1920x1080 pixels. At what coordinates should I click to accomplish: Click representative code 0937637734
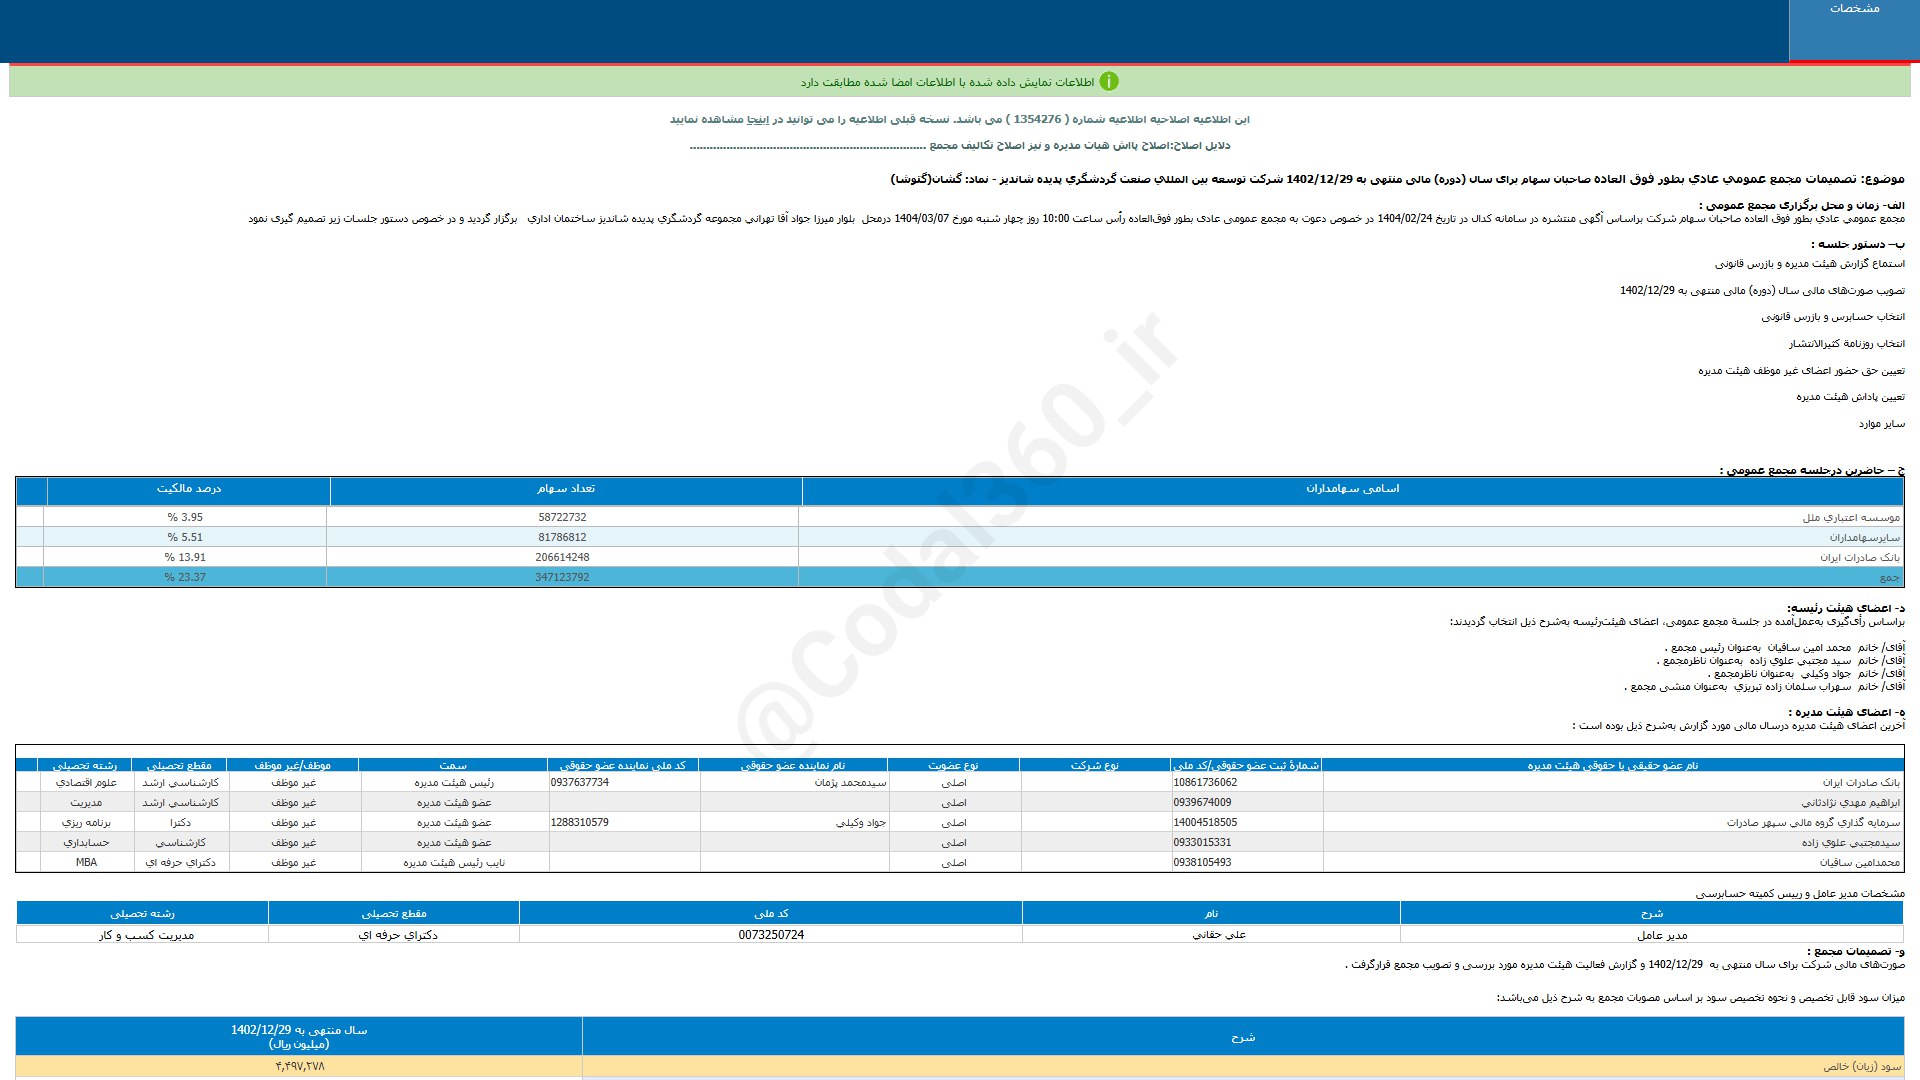point(580,783)
